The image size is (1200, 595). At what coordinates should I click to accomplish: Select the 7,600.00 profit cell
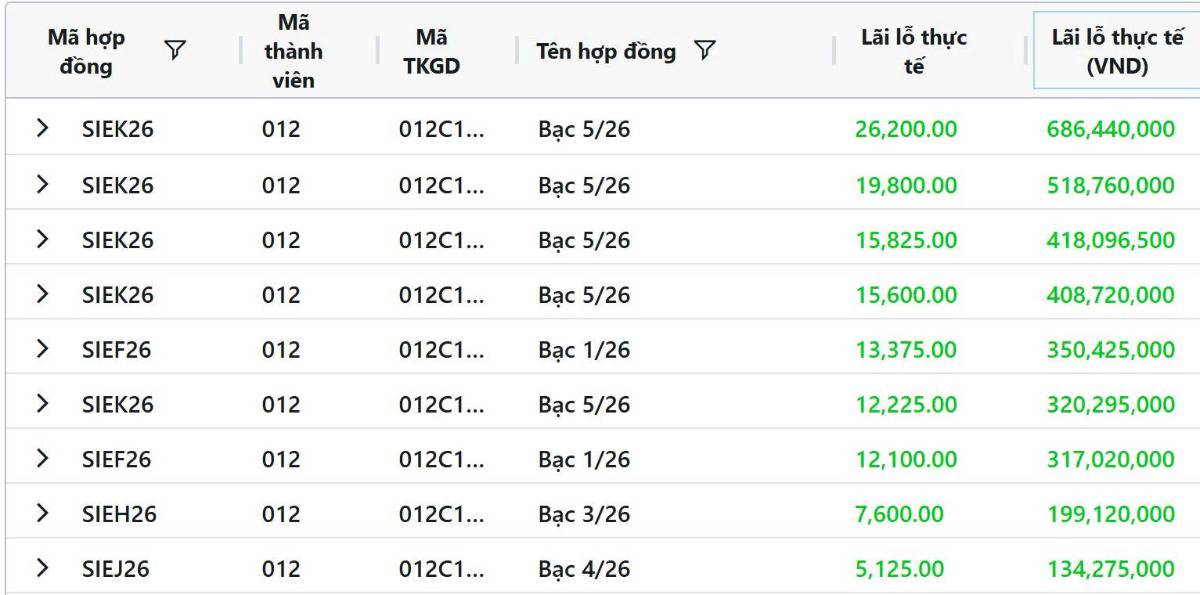click(899, 514)
